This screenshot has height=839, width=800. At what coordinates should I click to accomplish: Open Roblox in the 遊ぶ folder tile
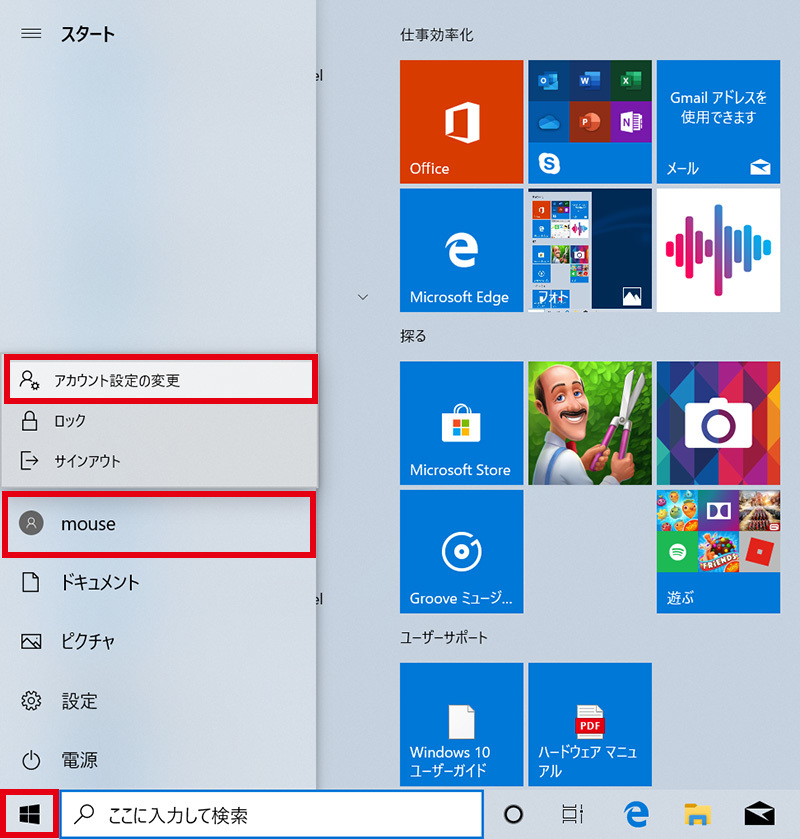tap(759, 552)
